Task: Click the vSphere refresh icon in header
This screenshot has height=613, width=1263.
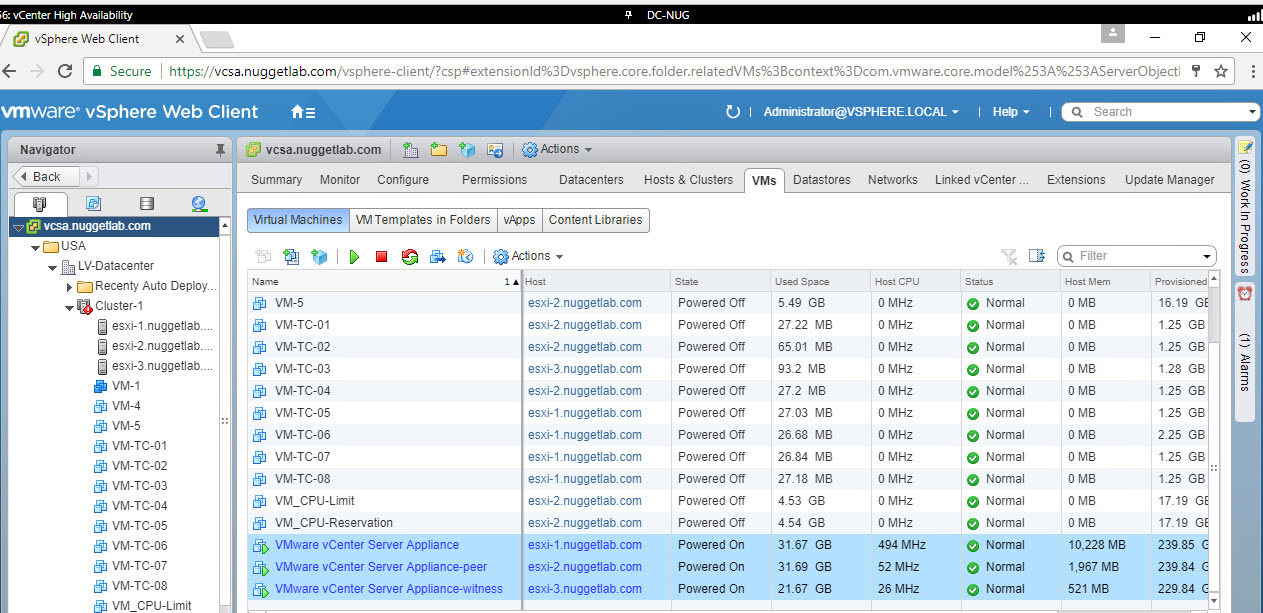Action: (733, 112)
